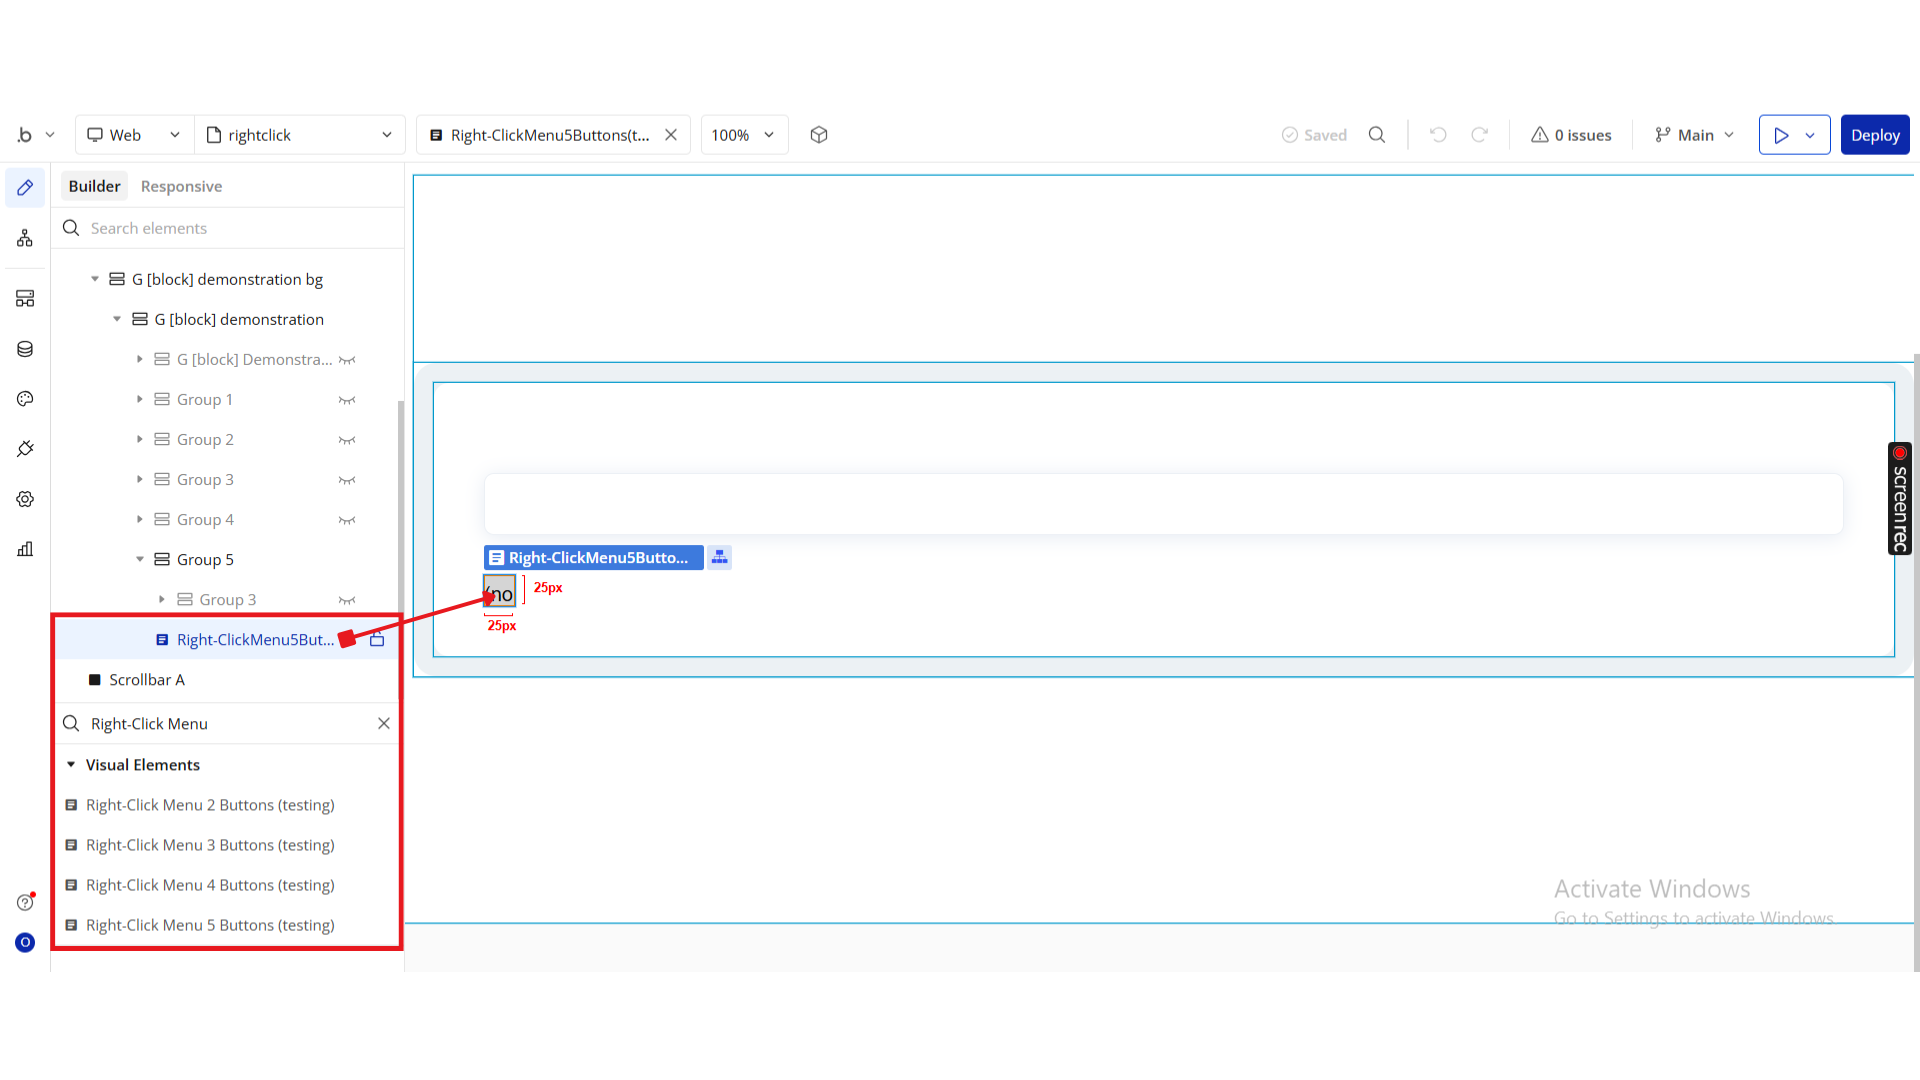This screenshot has height=1080, width=1920.
Task: Collapse the Visual Elements section
Action: 71,765
